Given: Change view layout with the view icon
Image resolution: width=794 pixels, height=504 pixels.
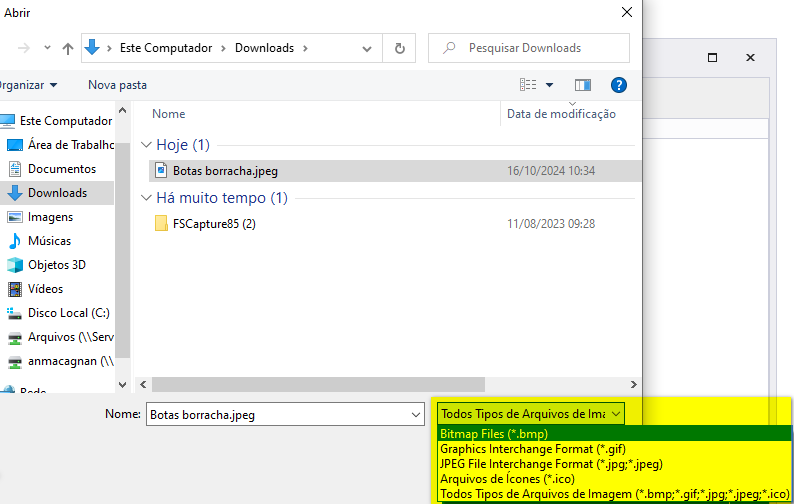Looking at the screenshot, I should (528, 85).
